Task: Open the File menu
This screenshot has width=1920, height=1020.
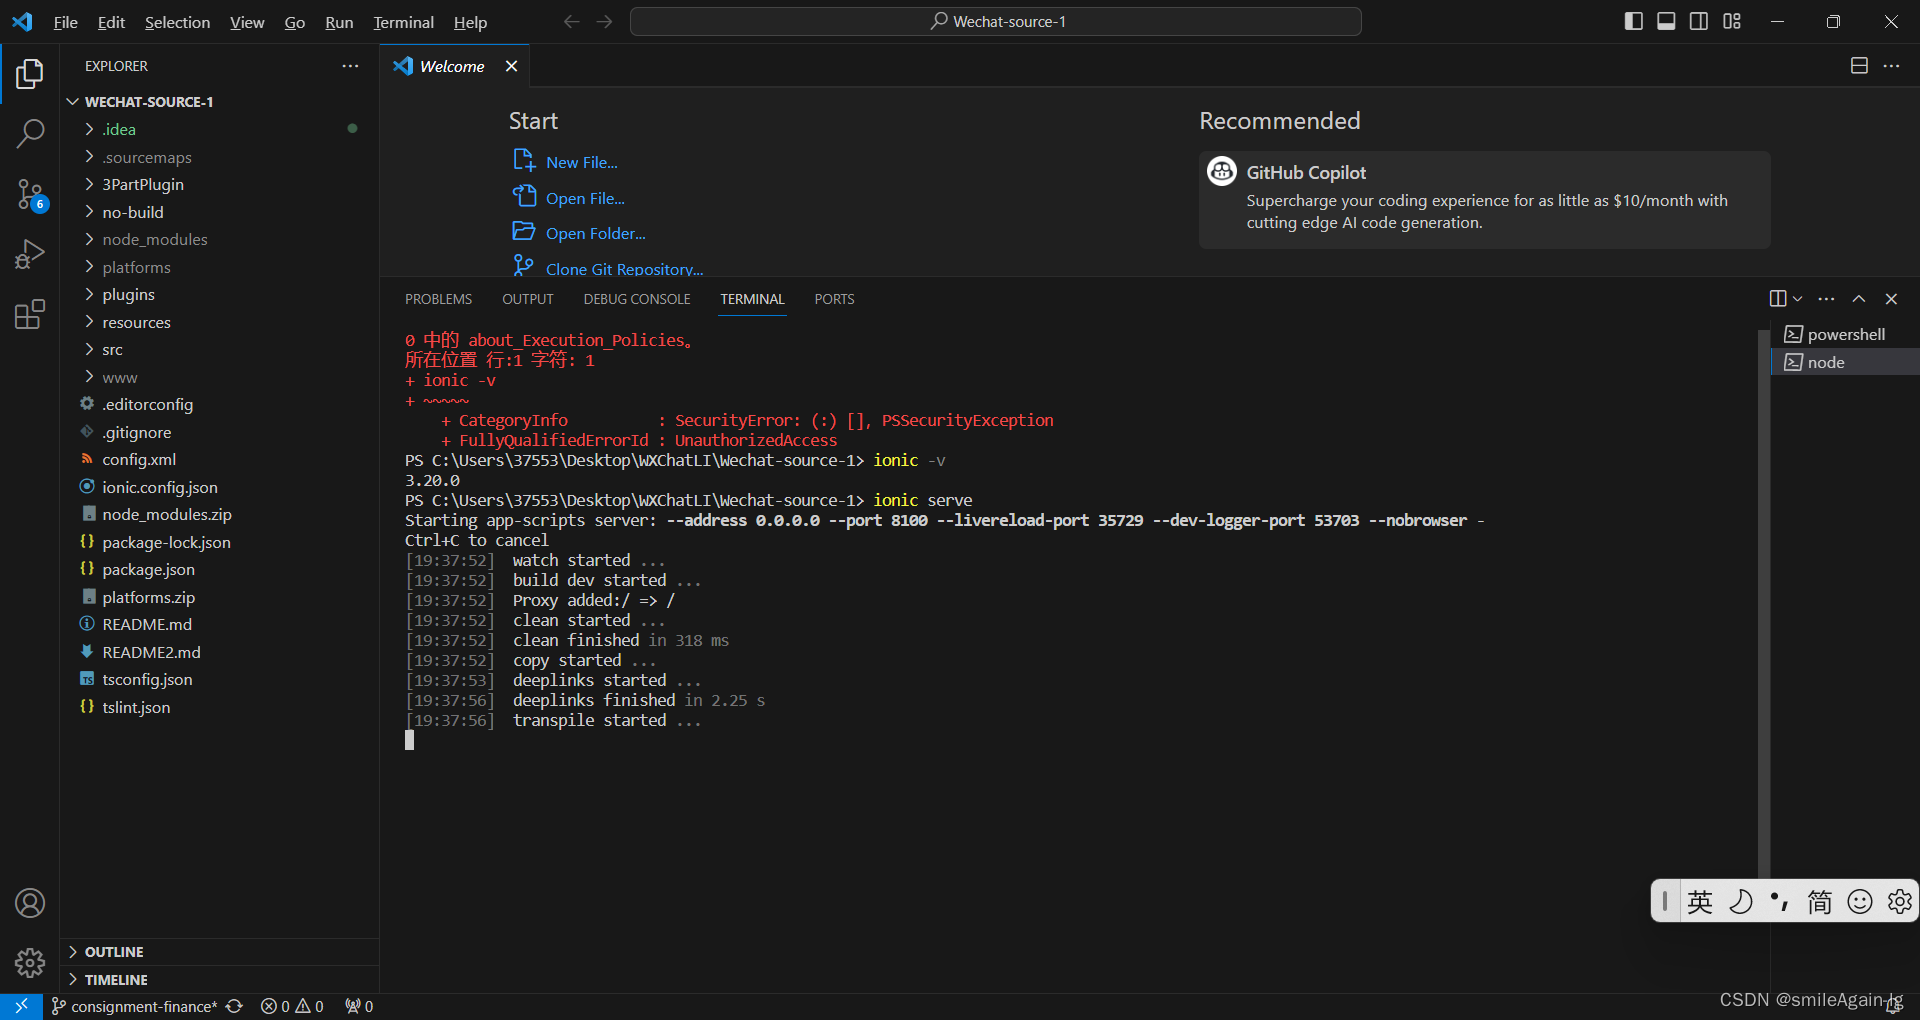Action: pos(65,22)
